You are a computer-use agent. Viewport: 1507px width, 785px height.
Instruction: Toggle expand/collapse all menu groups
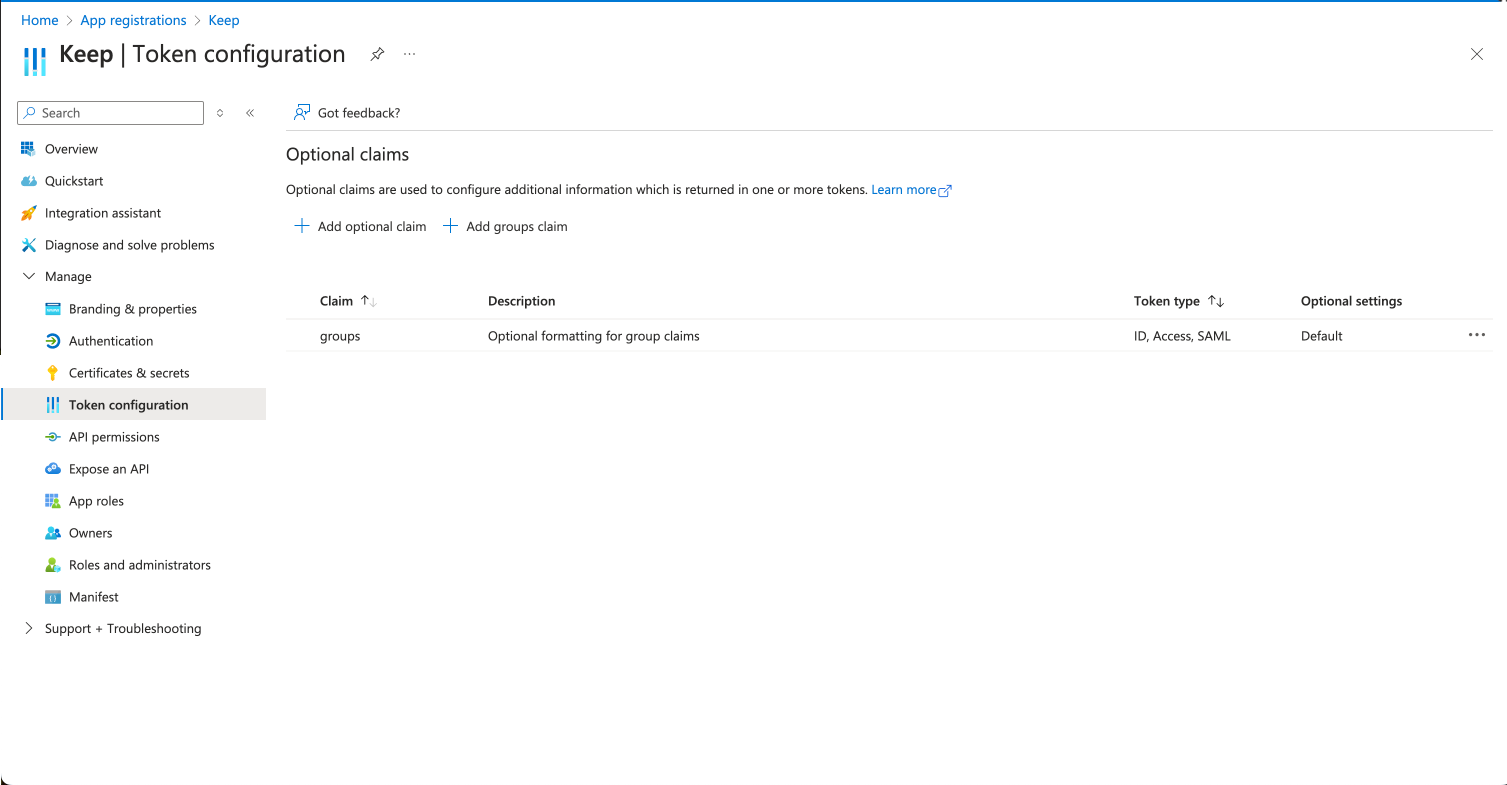pyautogui.click(x=220, y=113)
